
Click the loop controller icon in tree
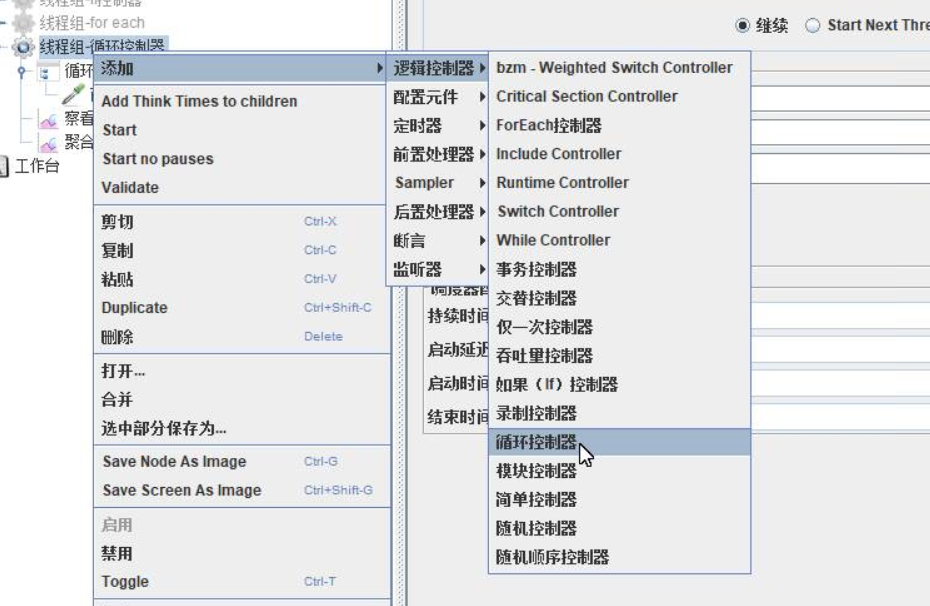(47, 71)
